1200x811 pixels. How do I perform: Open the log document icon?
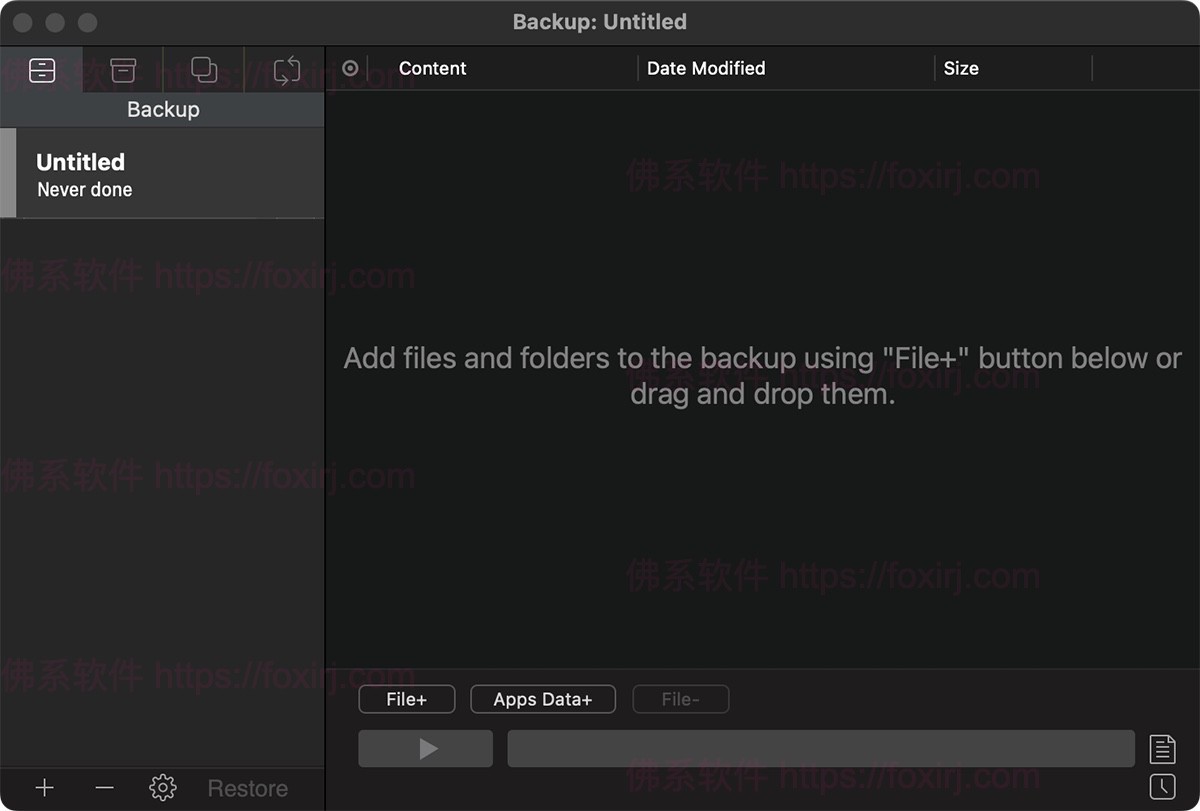(x=1162, y=748)
